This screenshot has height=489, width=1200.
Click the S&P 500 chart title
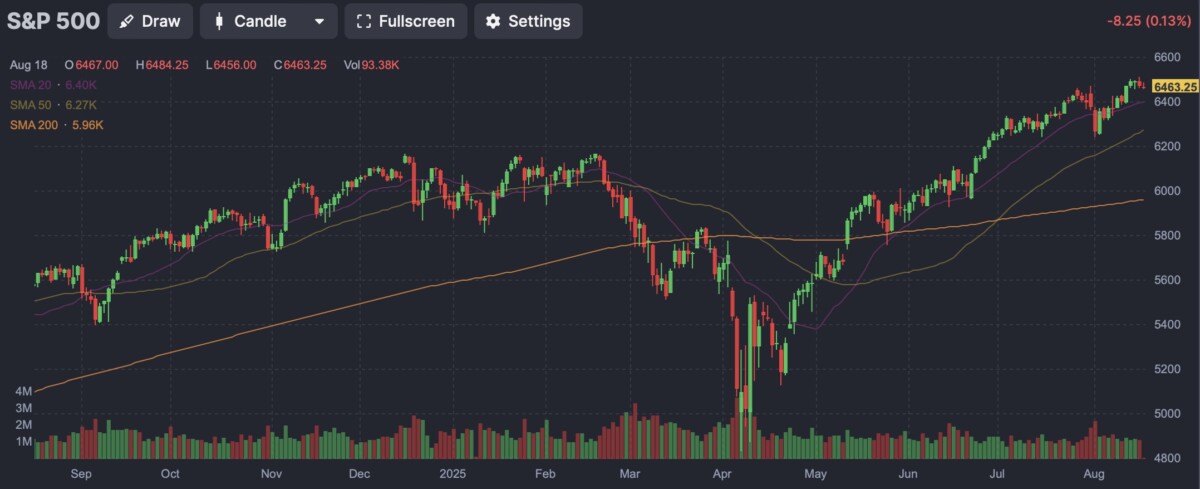tap(52, 20)
